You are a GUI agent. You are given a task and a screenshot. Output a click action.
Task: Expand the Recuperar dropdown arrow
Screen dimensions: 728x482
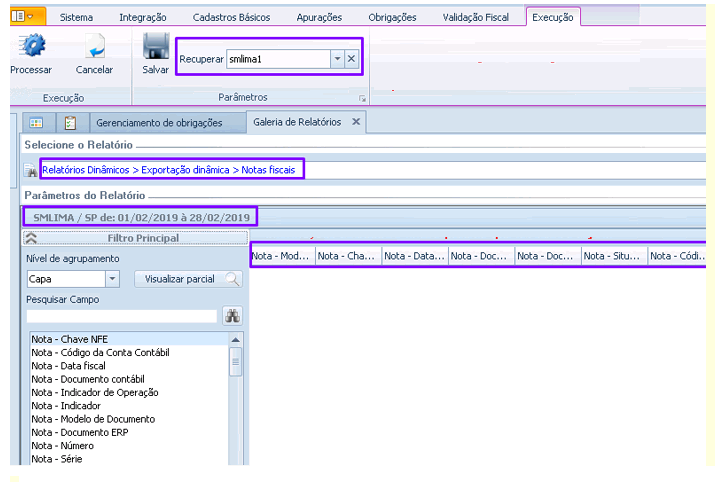coord(337,59)
